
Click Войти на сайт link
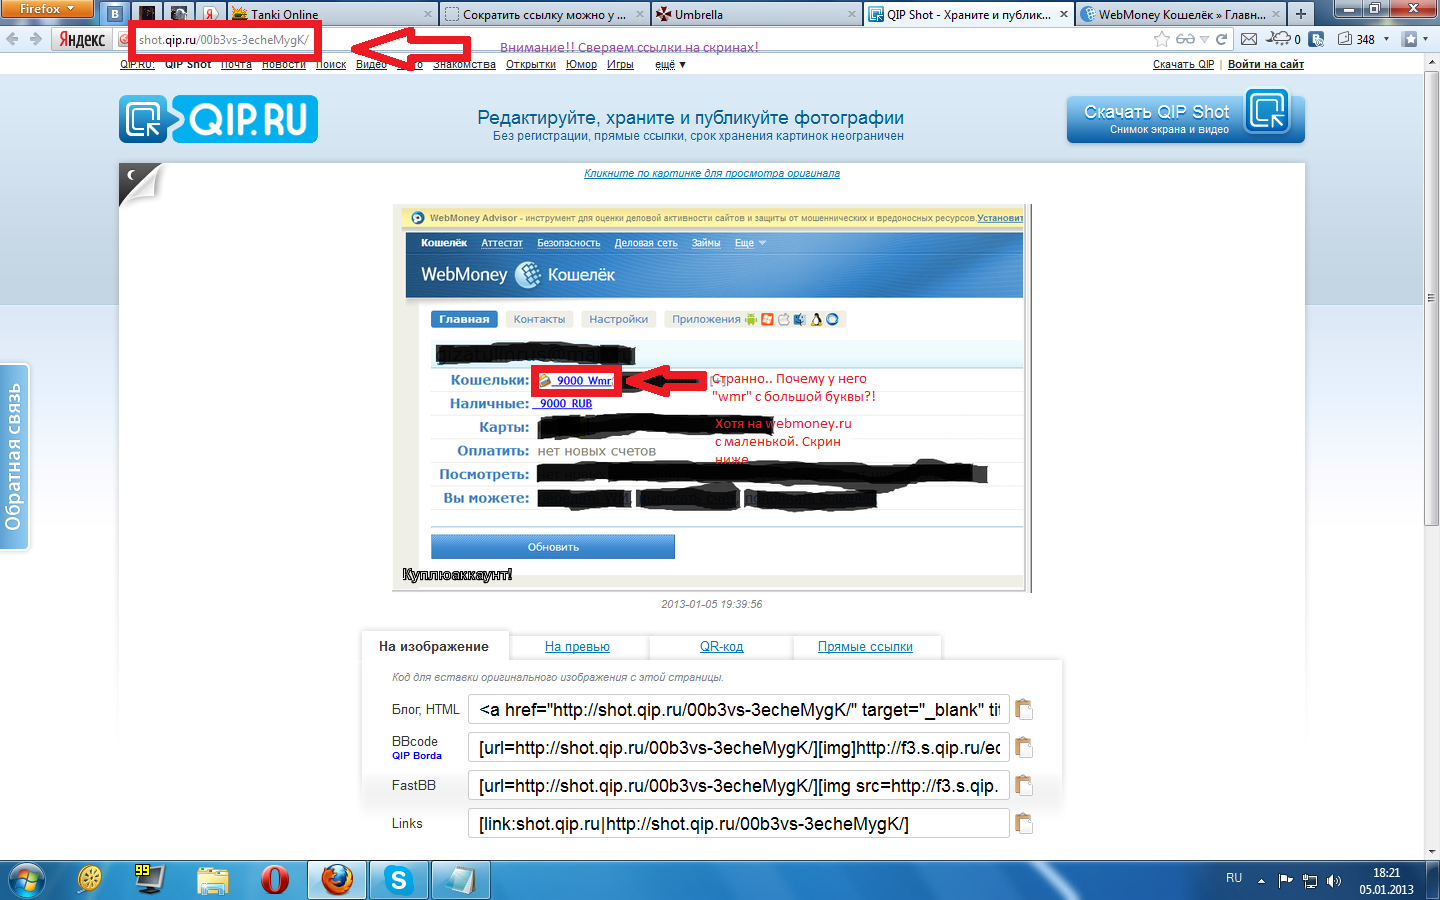tap(1266, 64)
